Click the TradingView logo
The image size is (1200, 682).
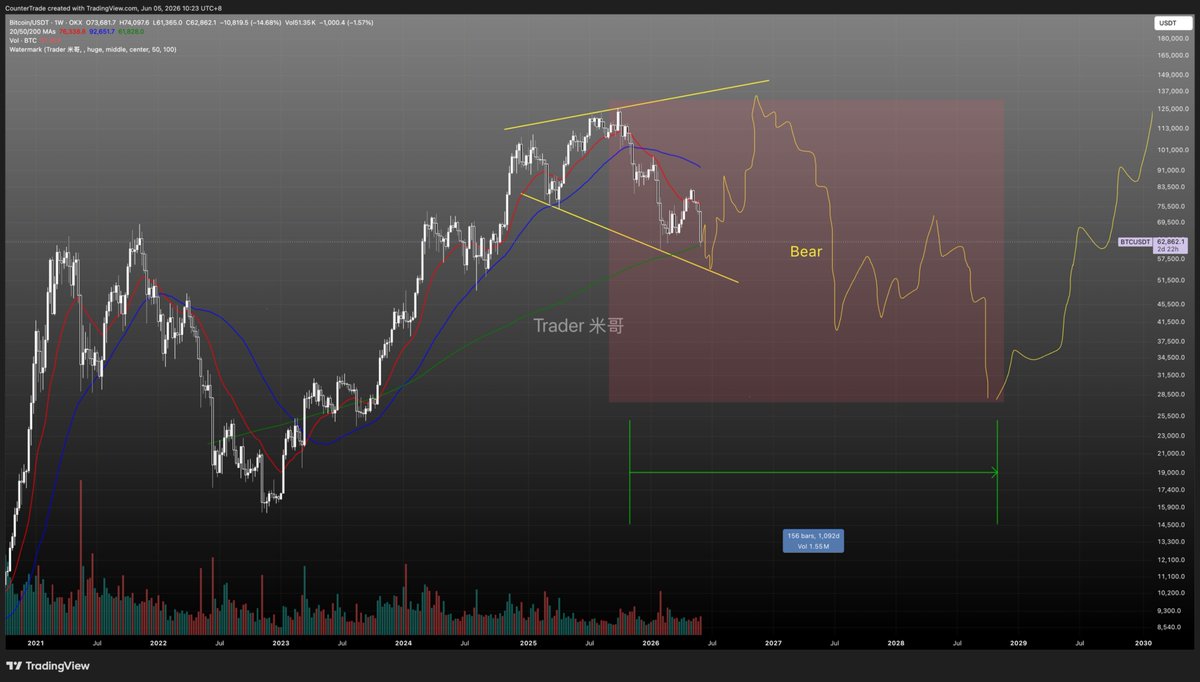click(x=47, y=666)
